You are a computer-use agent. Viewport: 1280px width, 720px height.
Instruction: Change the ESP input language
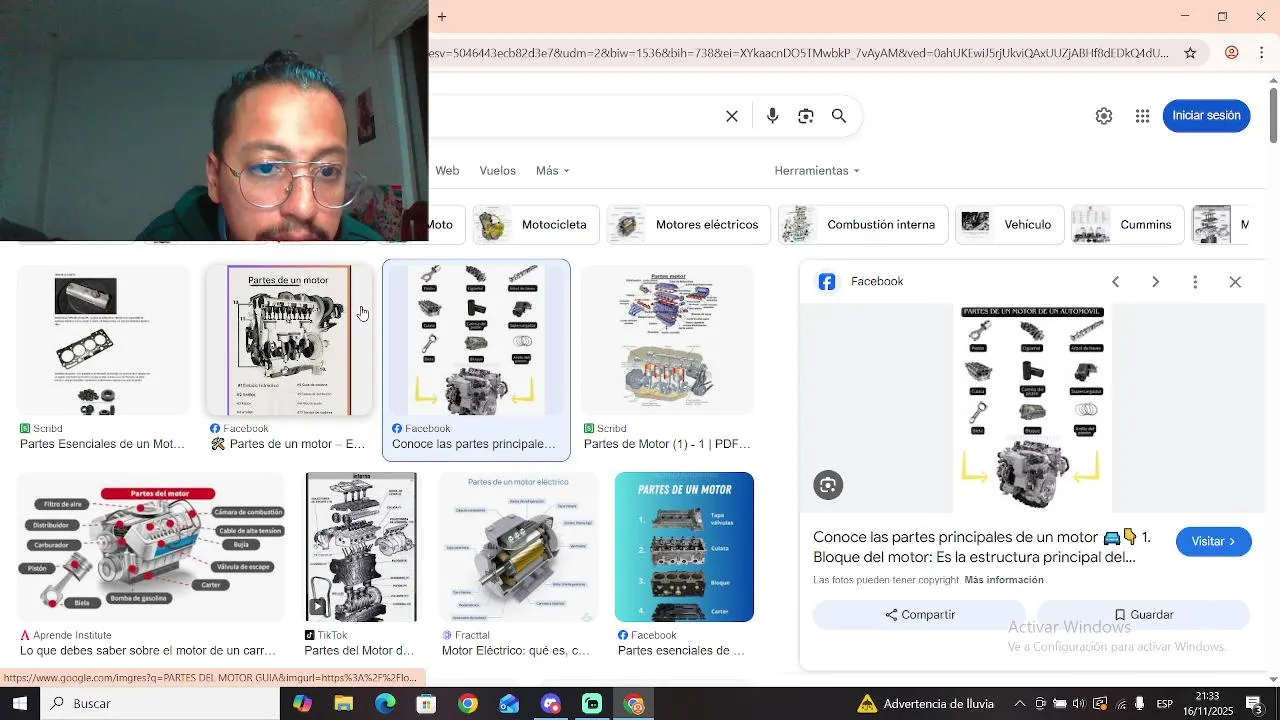[1165, 704]
